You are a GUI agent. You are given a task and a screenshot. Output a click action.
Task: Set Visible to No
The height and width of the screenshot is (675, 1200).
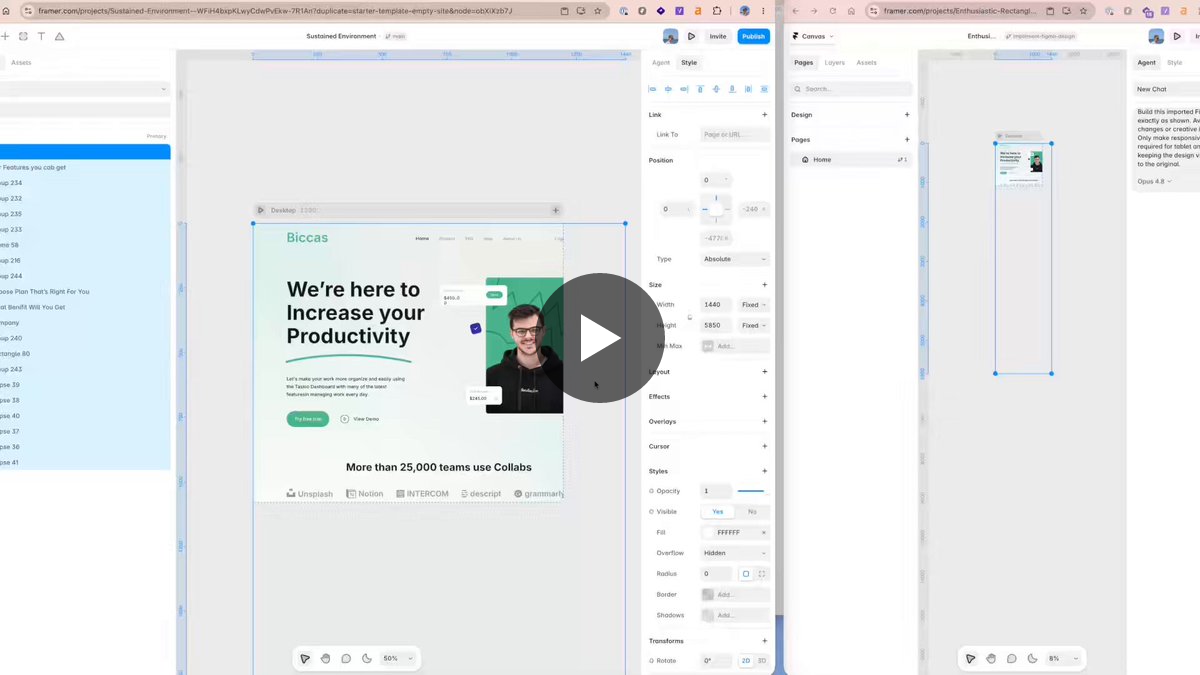coord(752,512)
